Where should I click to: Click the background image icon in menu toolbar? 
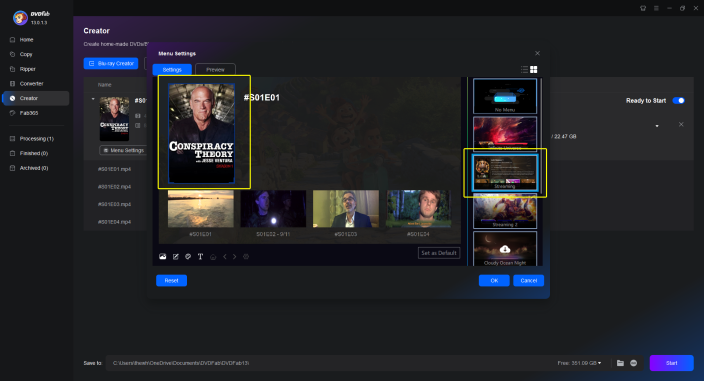163,257
